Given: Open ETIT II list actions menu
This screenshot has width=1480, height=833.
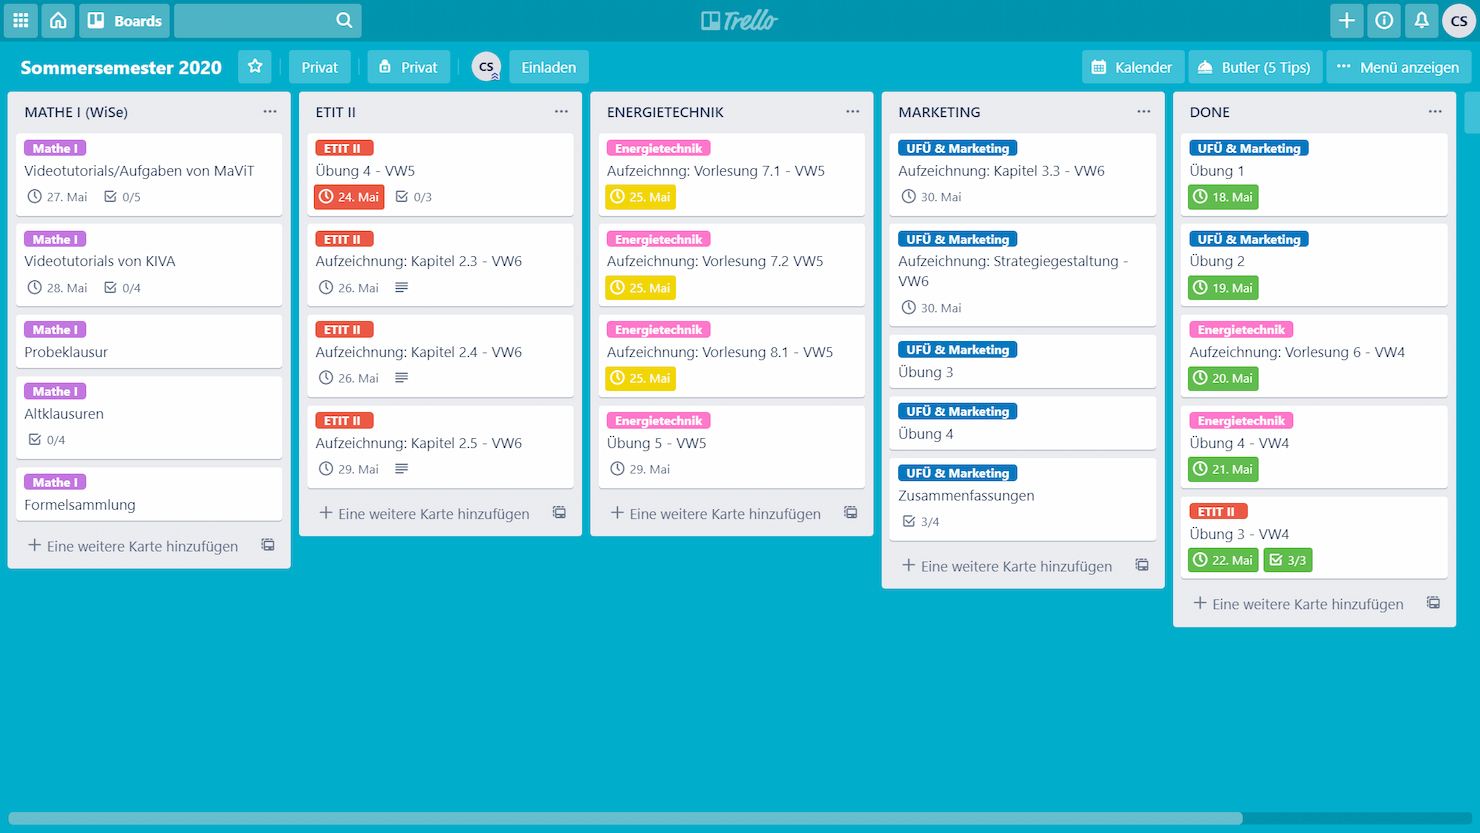Looking at the screenshot, I should pos(561,112).
